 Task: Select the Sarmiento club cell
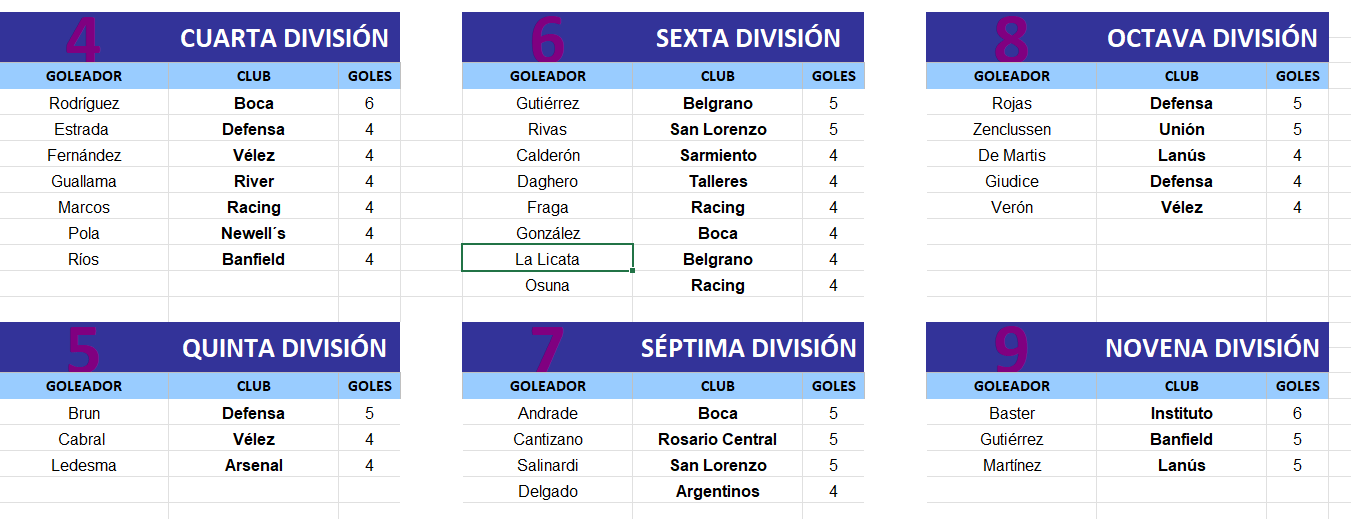coord(718,155)
